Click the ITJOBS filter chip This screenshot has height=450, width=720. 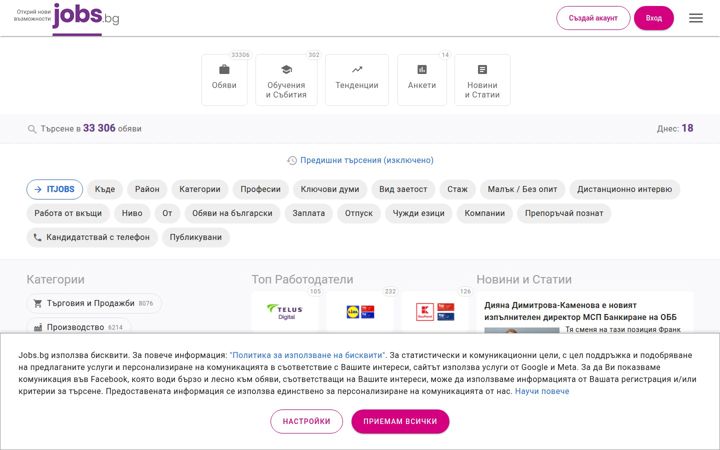pyautogui.click(x=55, y=189)
